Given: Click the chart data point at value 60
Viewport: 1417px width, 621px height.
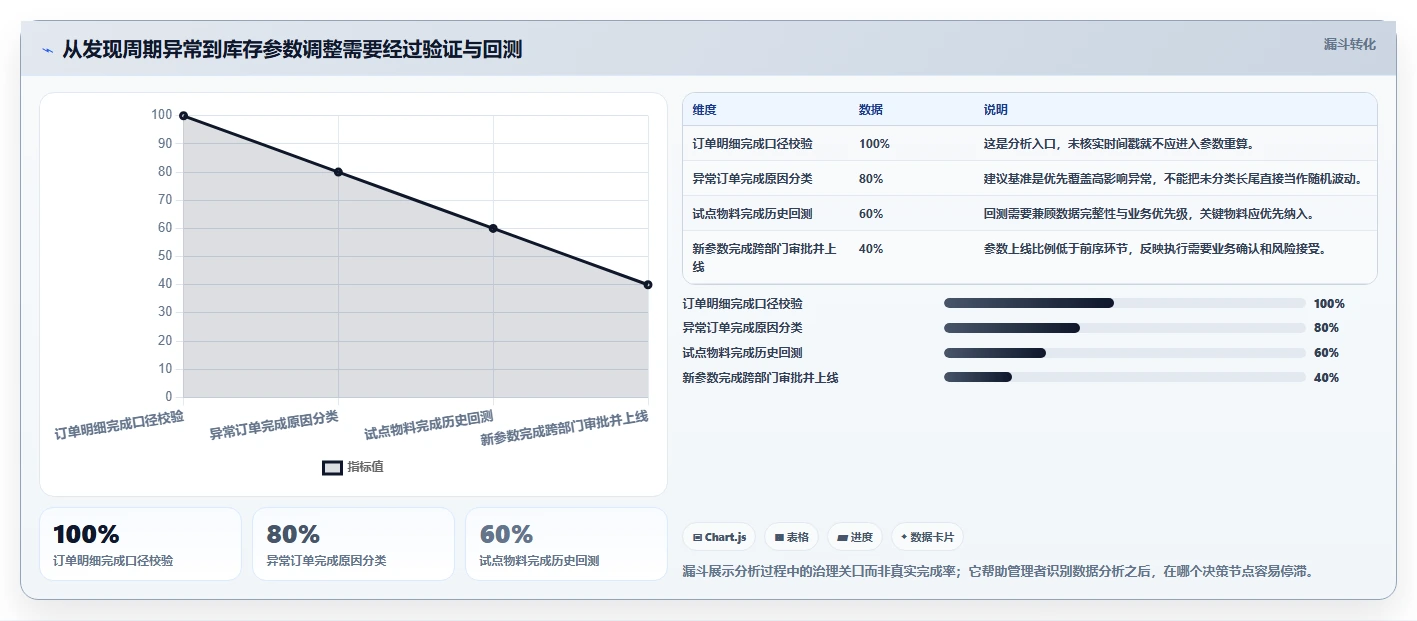Looking at the screenshot, I should [x=493, y=228].
